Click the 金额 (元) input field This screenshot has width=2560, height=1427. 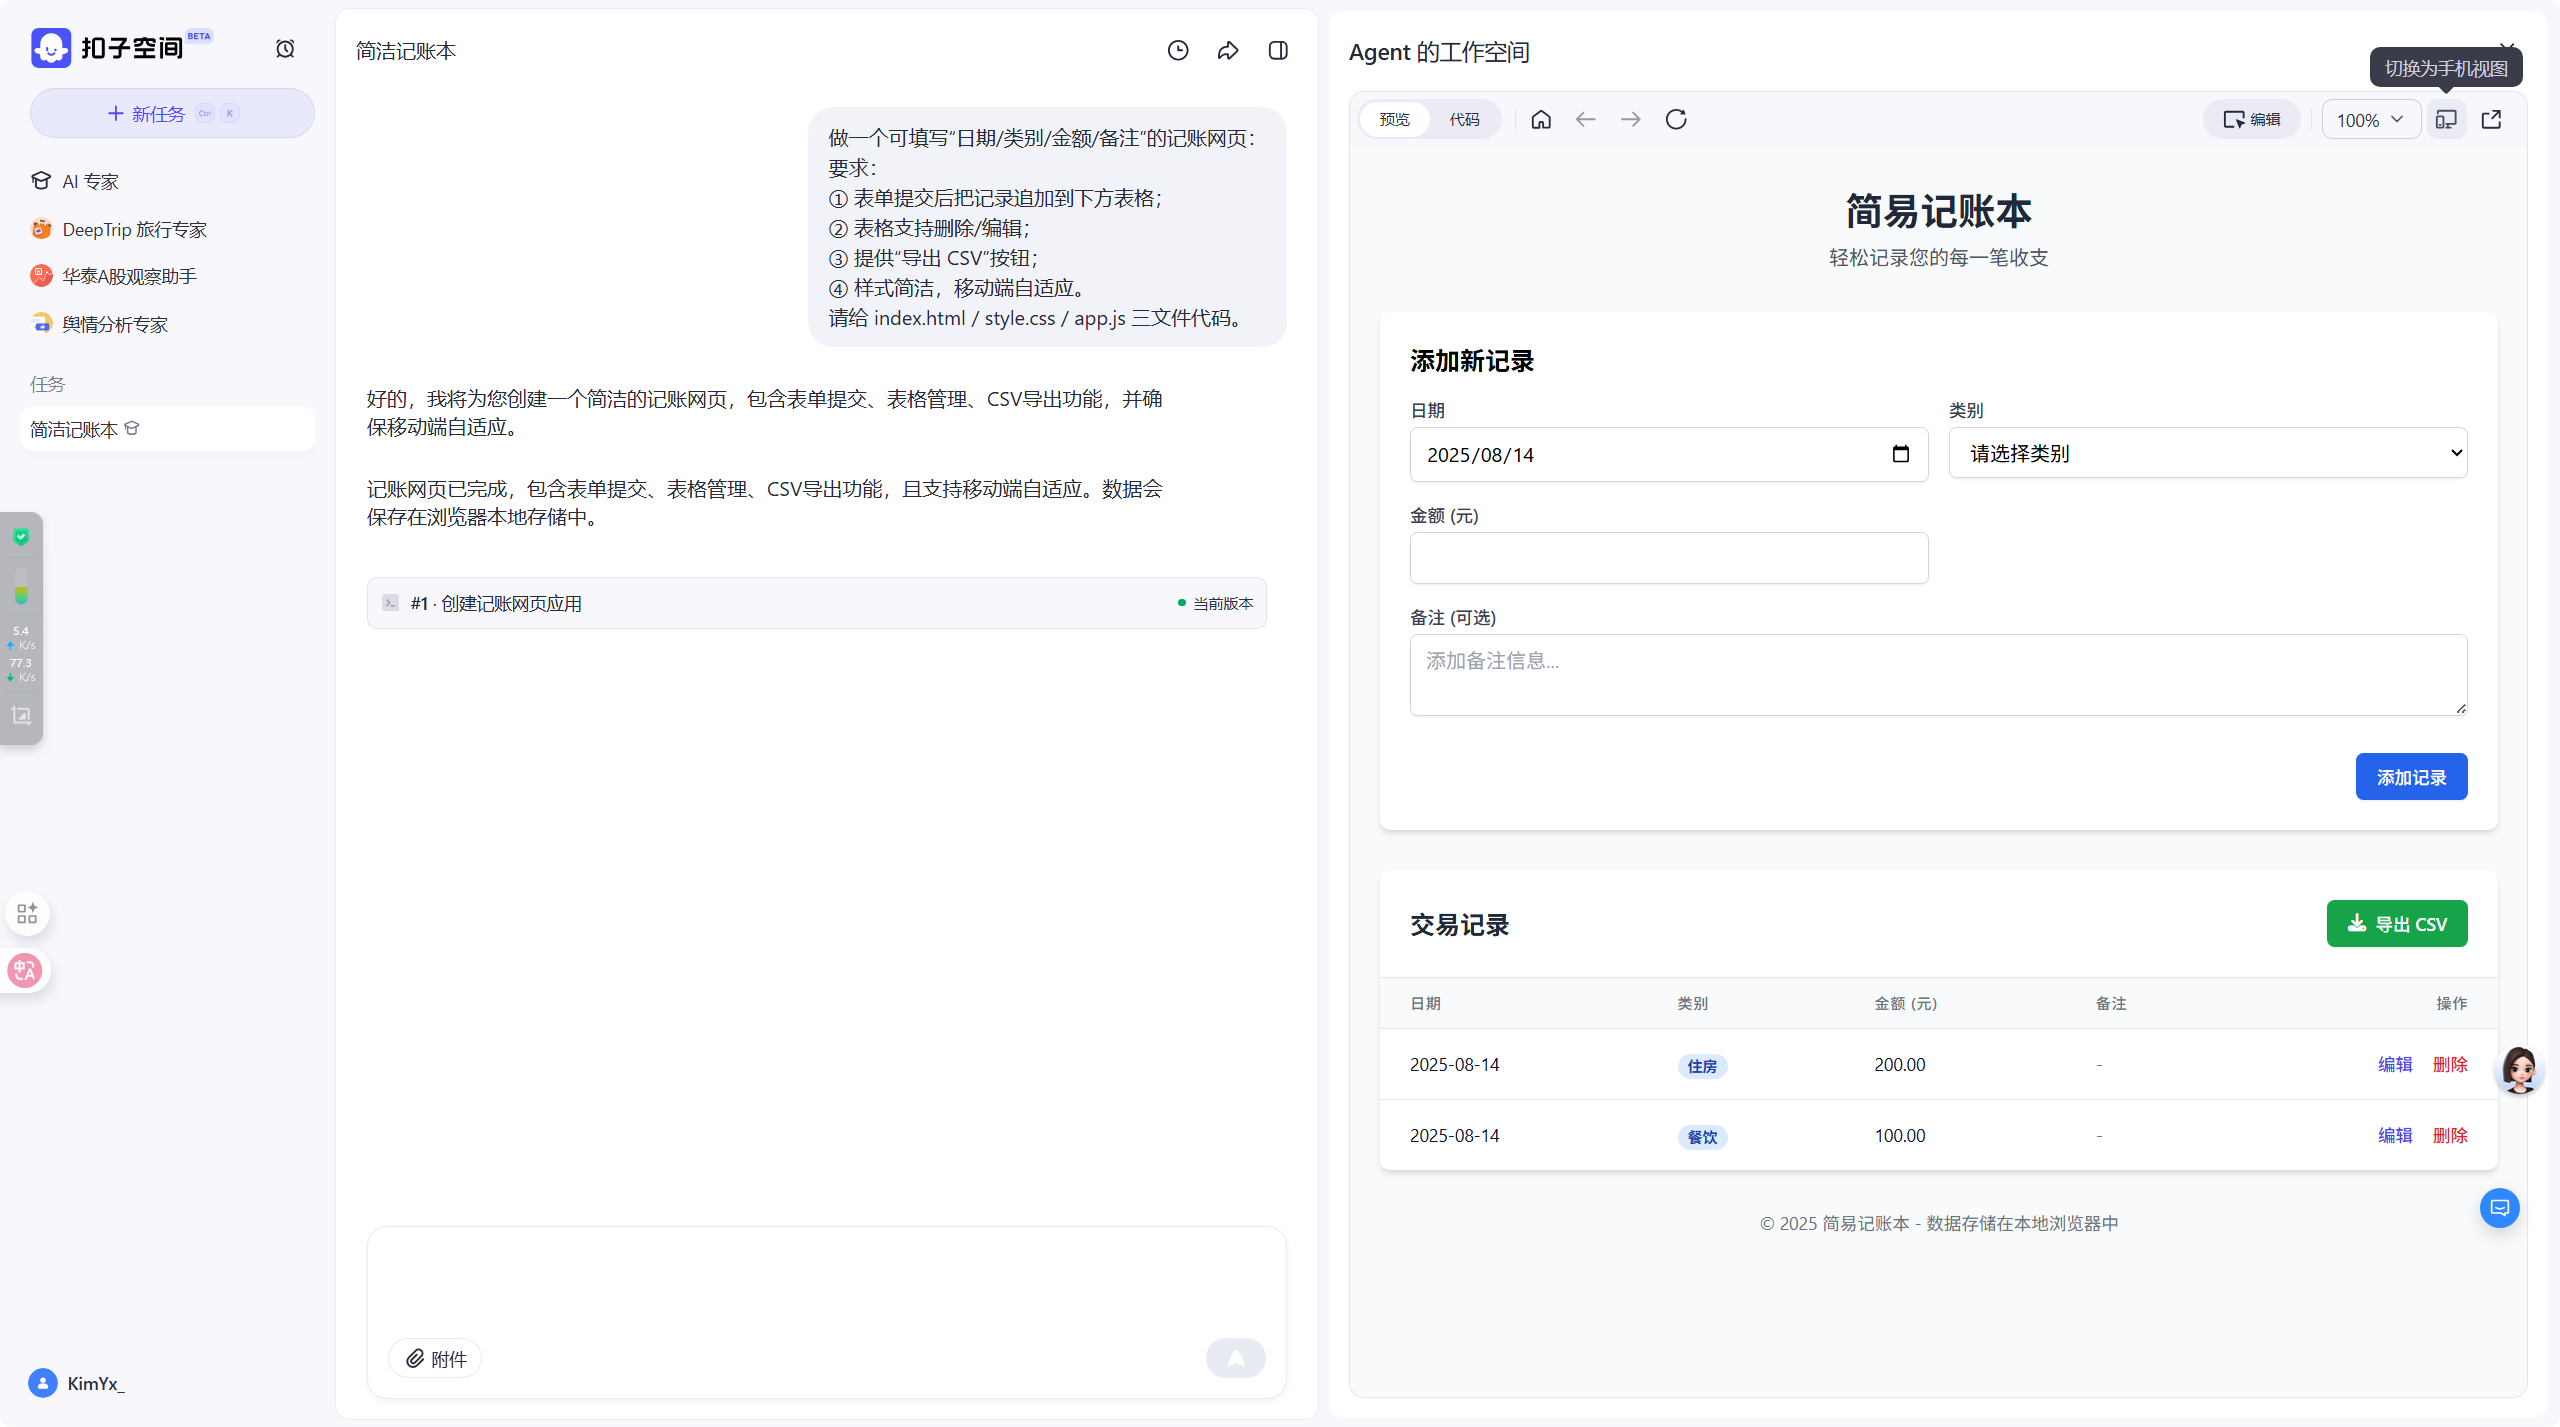(1668, 558)
